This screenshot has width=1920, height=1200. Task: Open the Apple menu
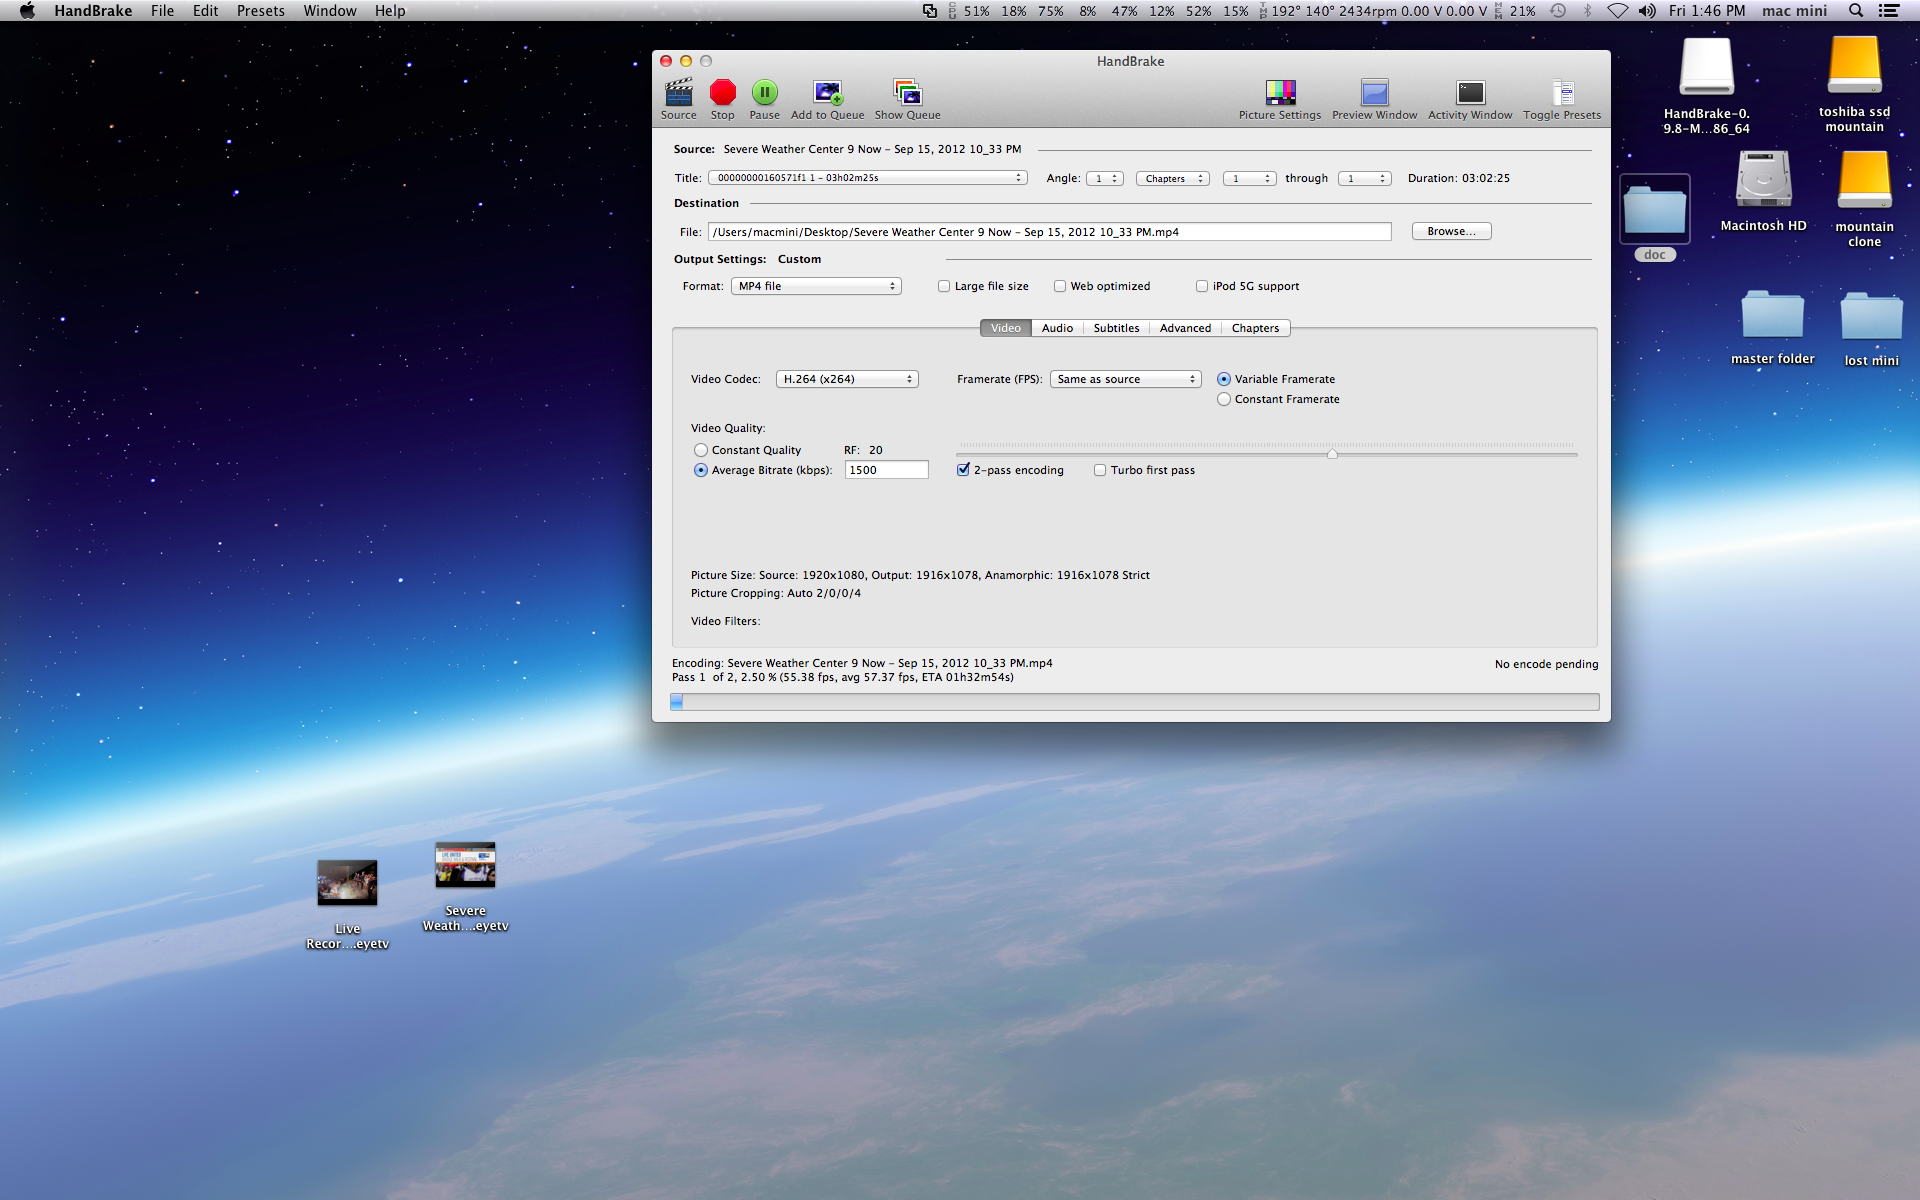27,11
